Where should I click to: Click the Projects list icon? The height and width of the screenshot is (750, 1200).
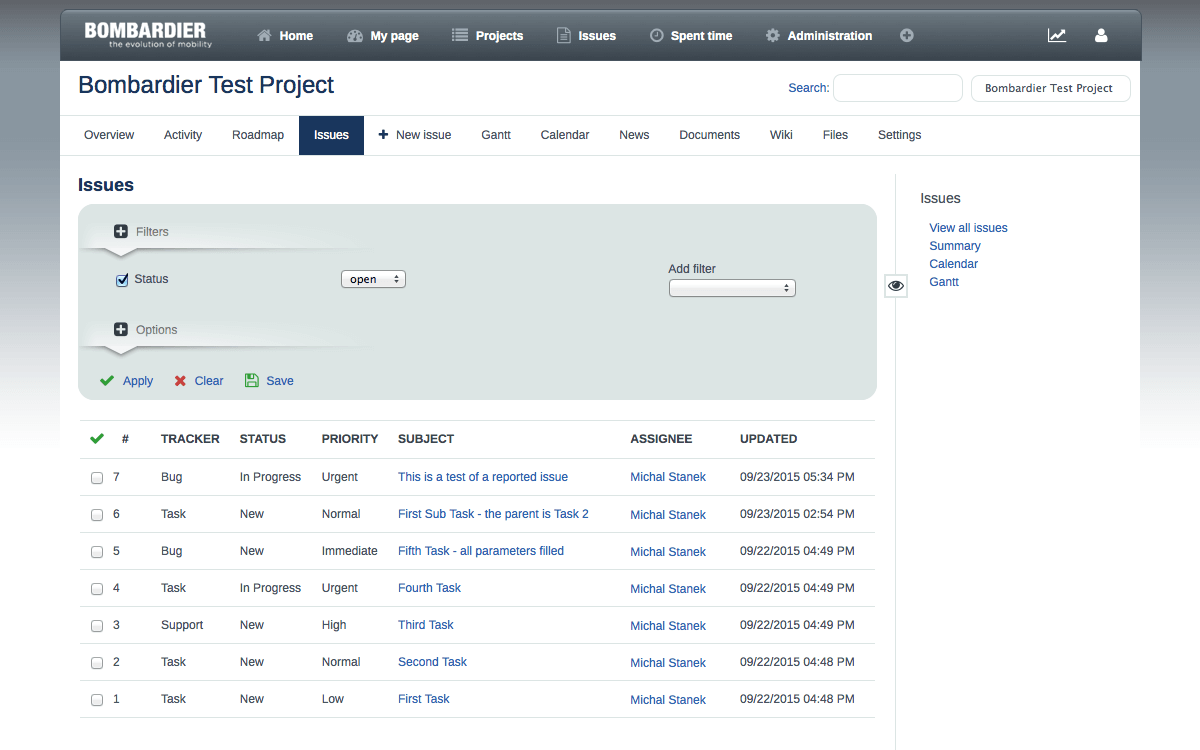[x=460, y=35]
